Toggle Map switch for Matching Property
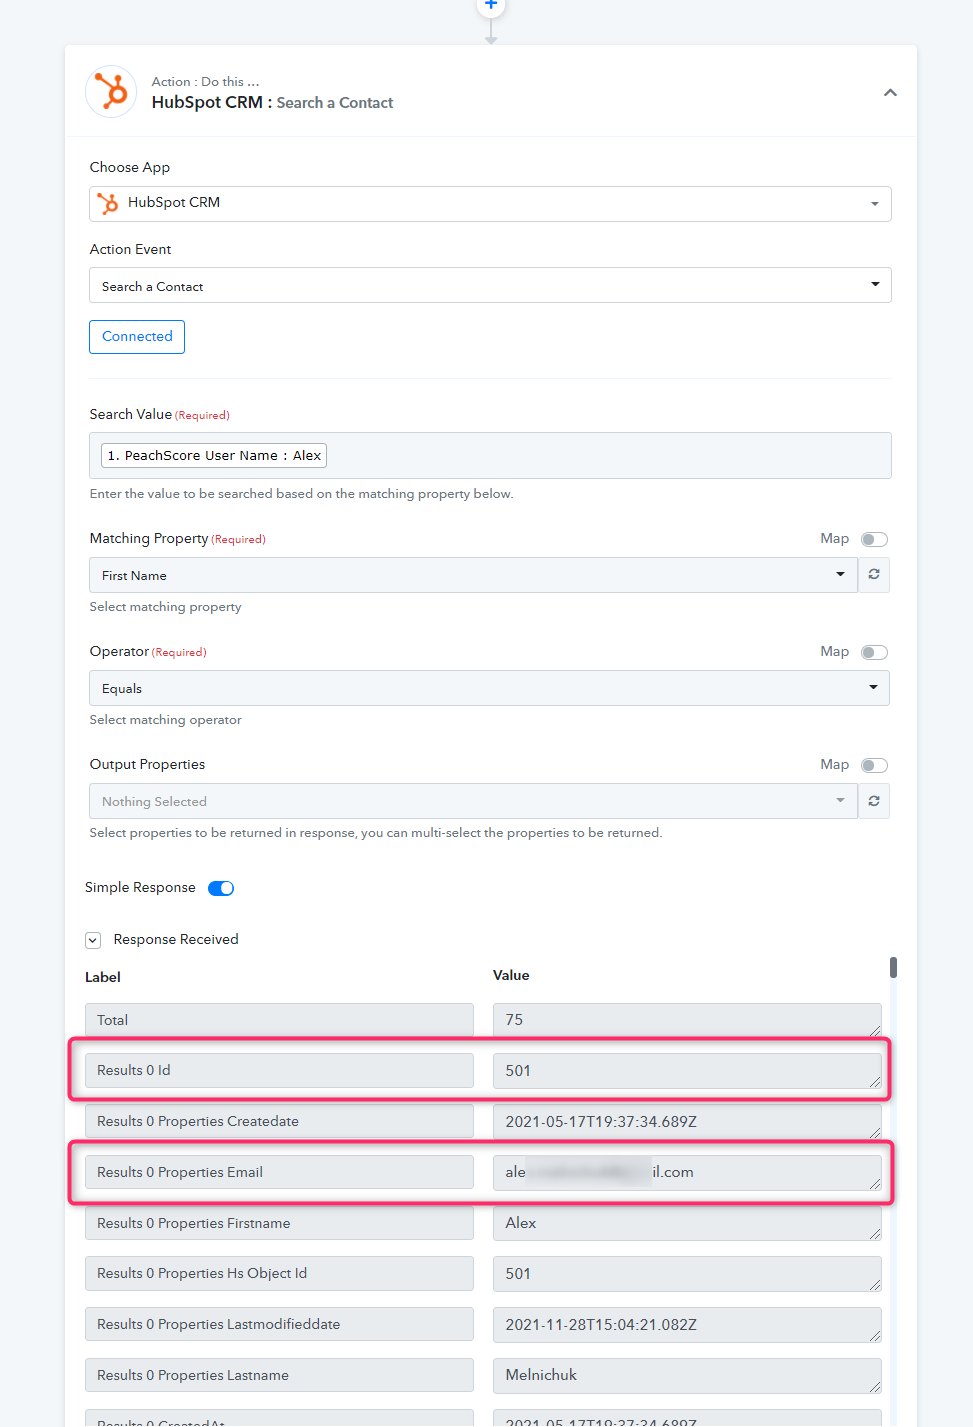Image resolution: width=973 pixels, height=1427 pixels. point(874,539)
